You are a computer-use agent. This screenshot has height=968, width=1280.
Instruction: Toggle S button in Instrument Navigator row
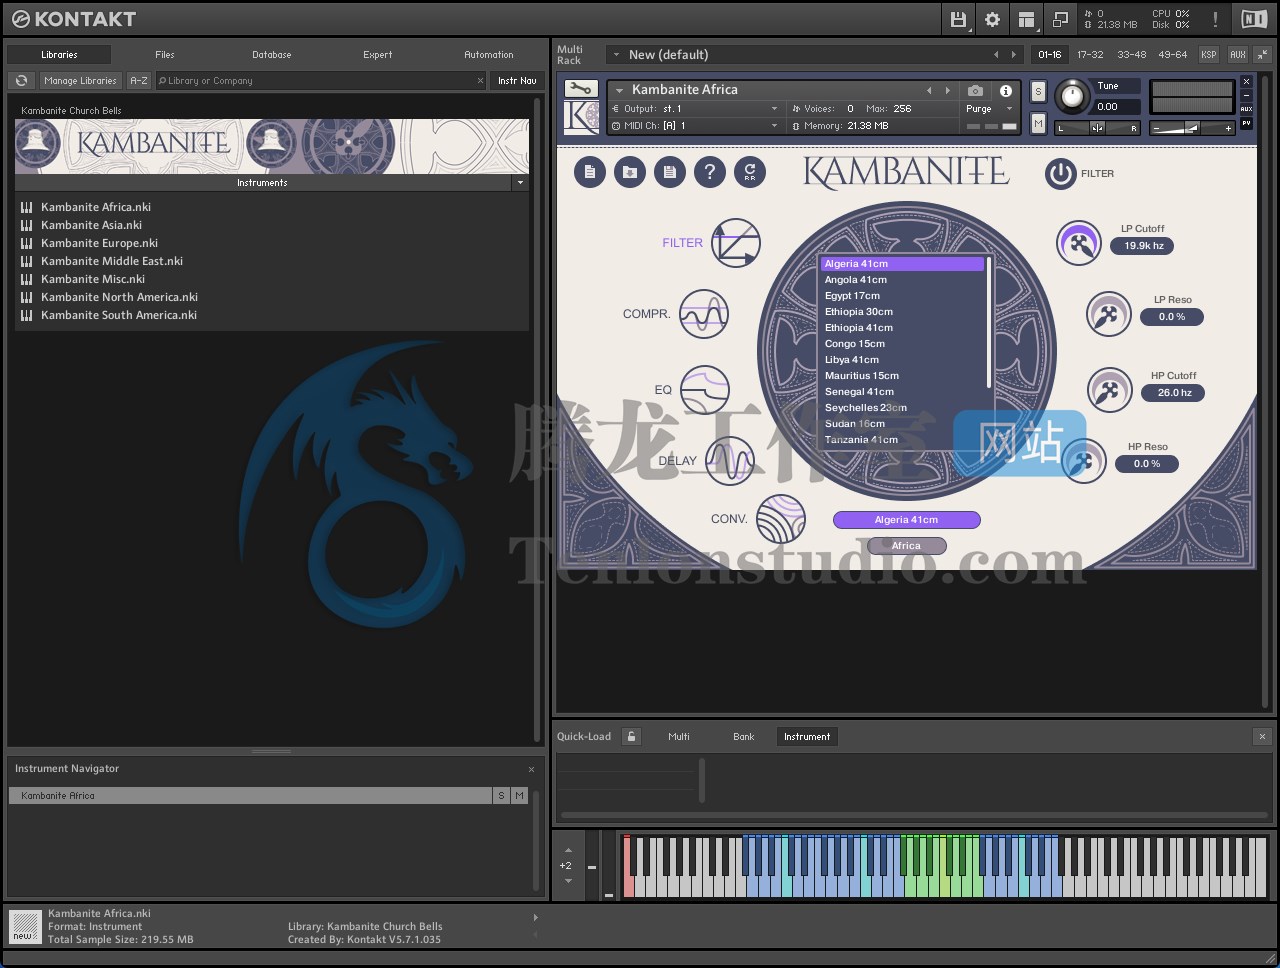point(501,796)
